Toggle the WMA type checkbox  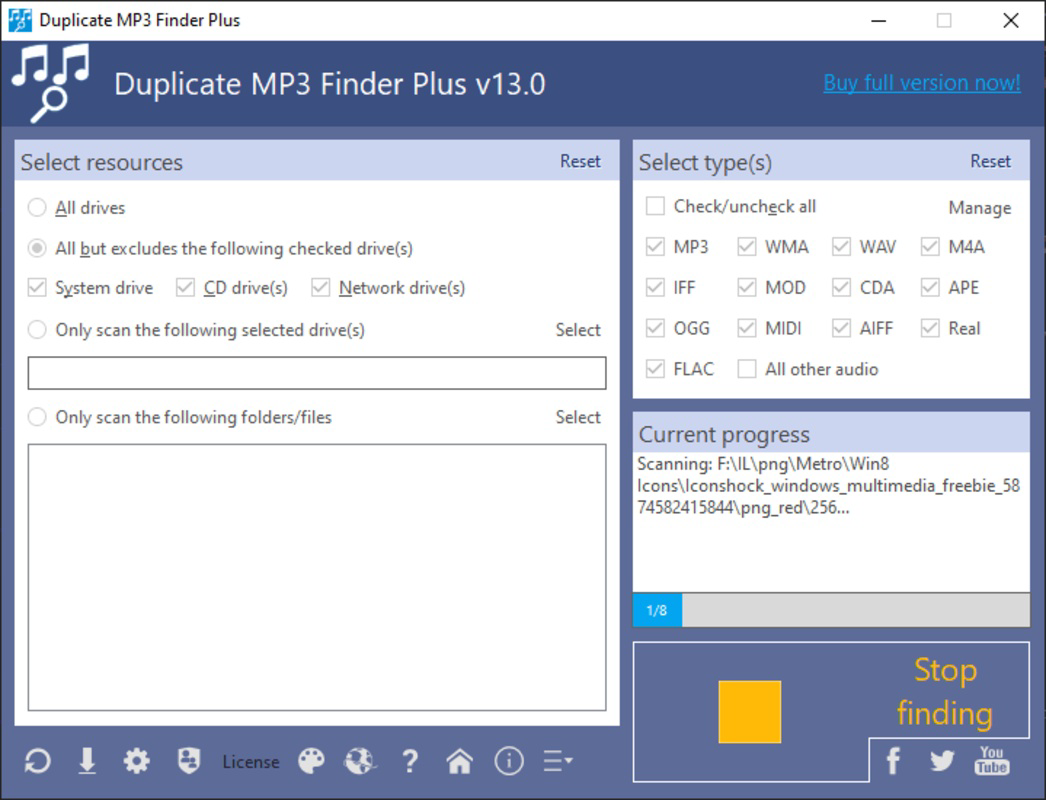[x=746, y=247]
